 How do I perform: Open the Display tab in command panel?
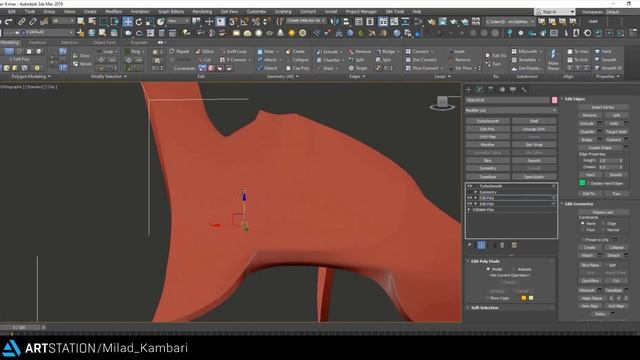pos(513,89)
